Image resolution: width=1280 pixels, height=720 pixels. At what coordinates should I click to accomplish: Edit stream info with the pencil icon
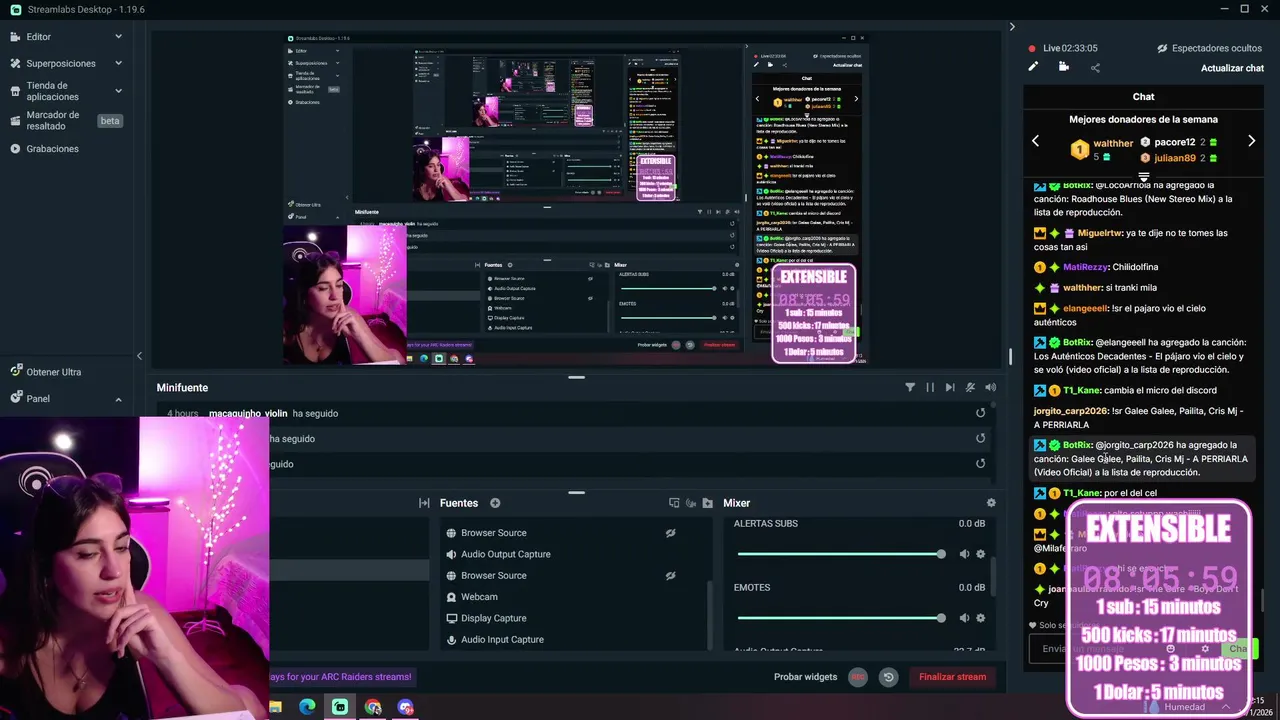coord(1034,67)
